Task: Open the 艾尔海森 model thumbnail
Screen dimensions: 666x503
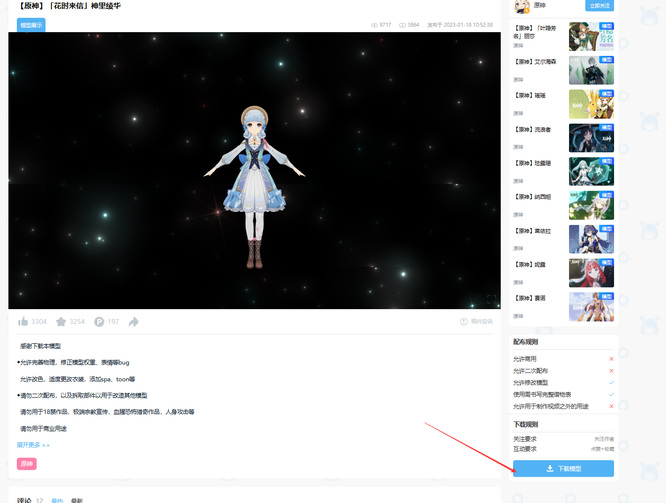Action: (x=591, y=70)
